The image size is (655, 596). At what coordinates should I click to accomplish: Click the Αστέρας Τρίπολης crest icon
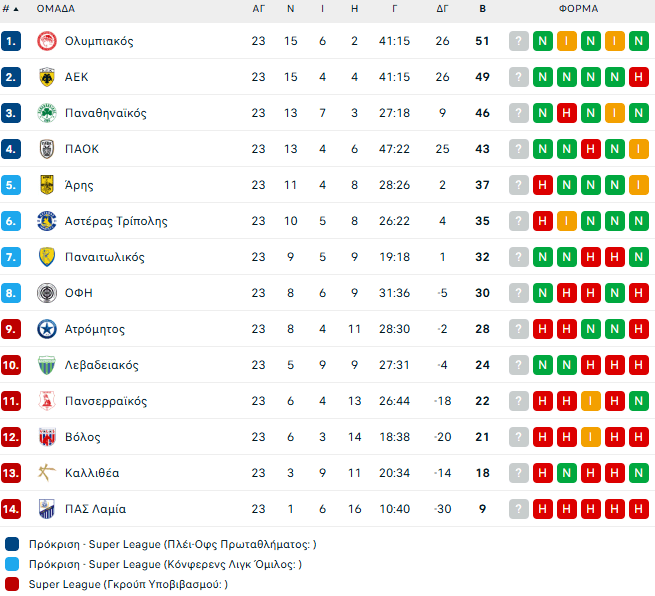pyautogui.click(x=46, y=221)
